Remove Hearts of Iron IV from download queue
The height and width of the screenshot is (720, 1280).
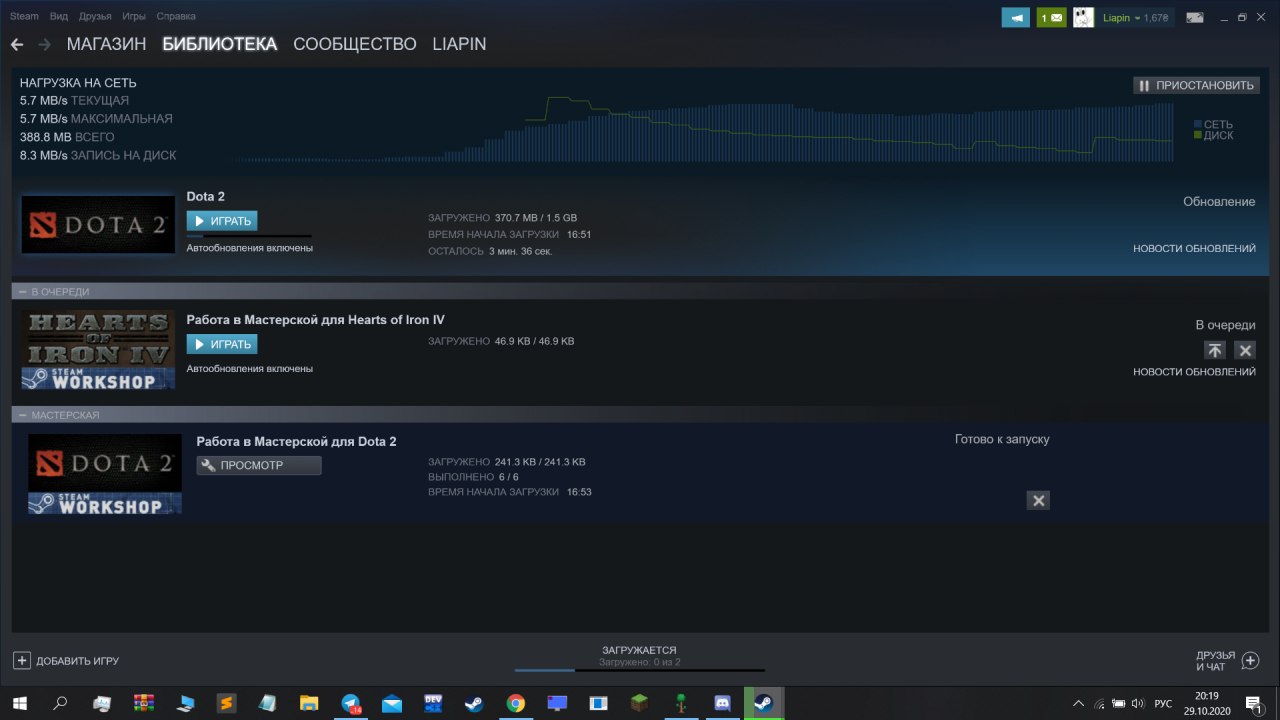[1245, 350]
